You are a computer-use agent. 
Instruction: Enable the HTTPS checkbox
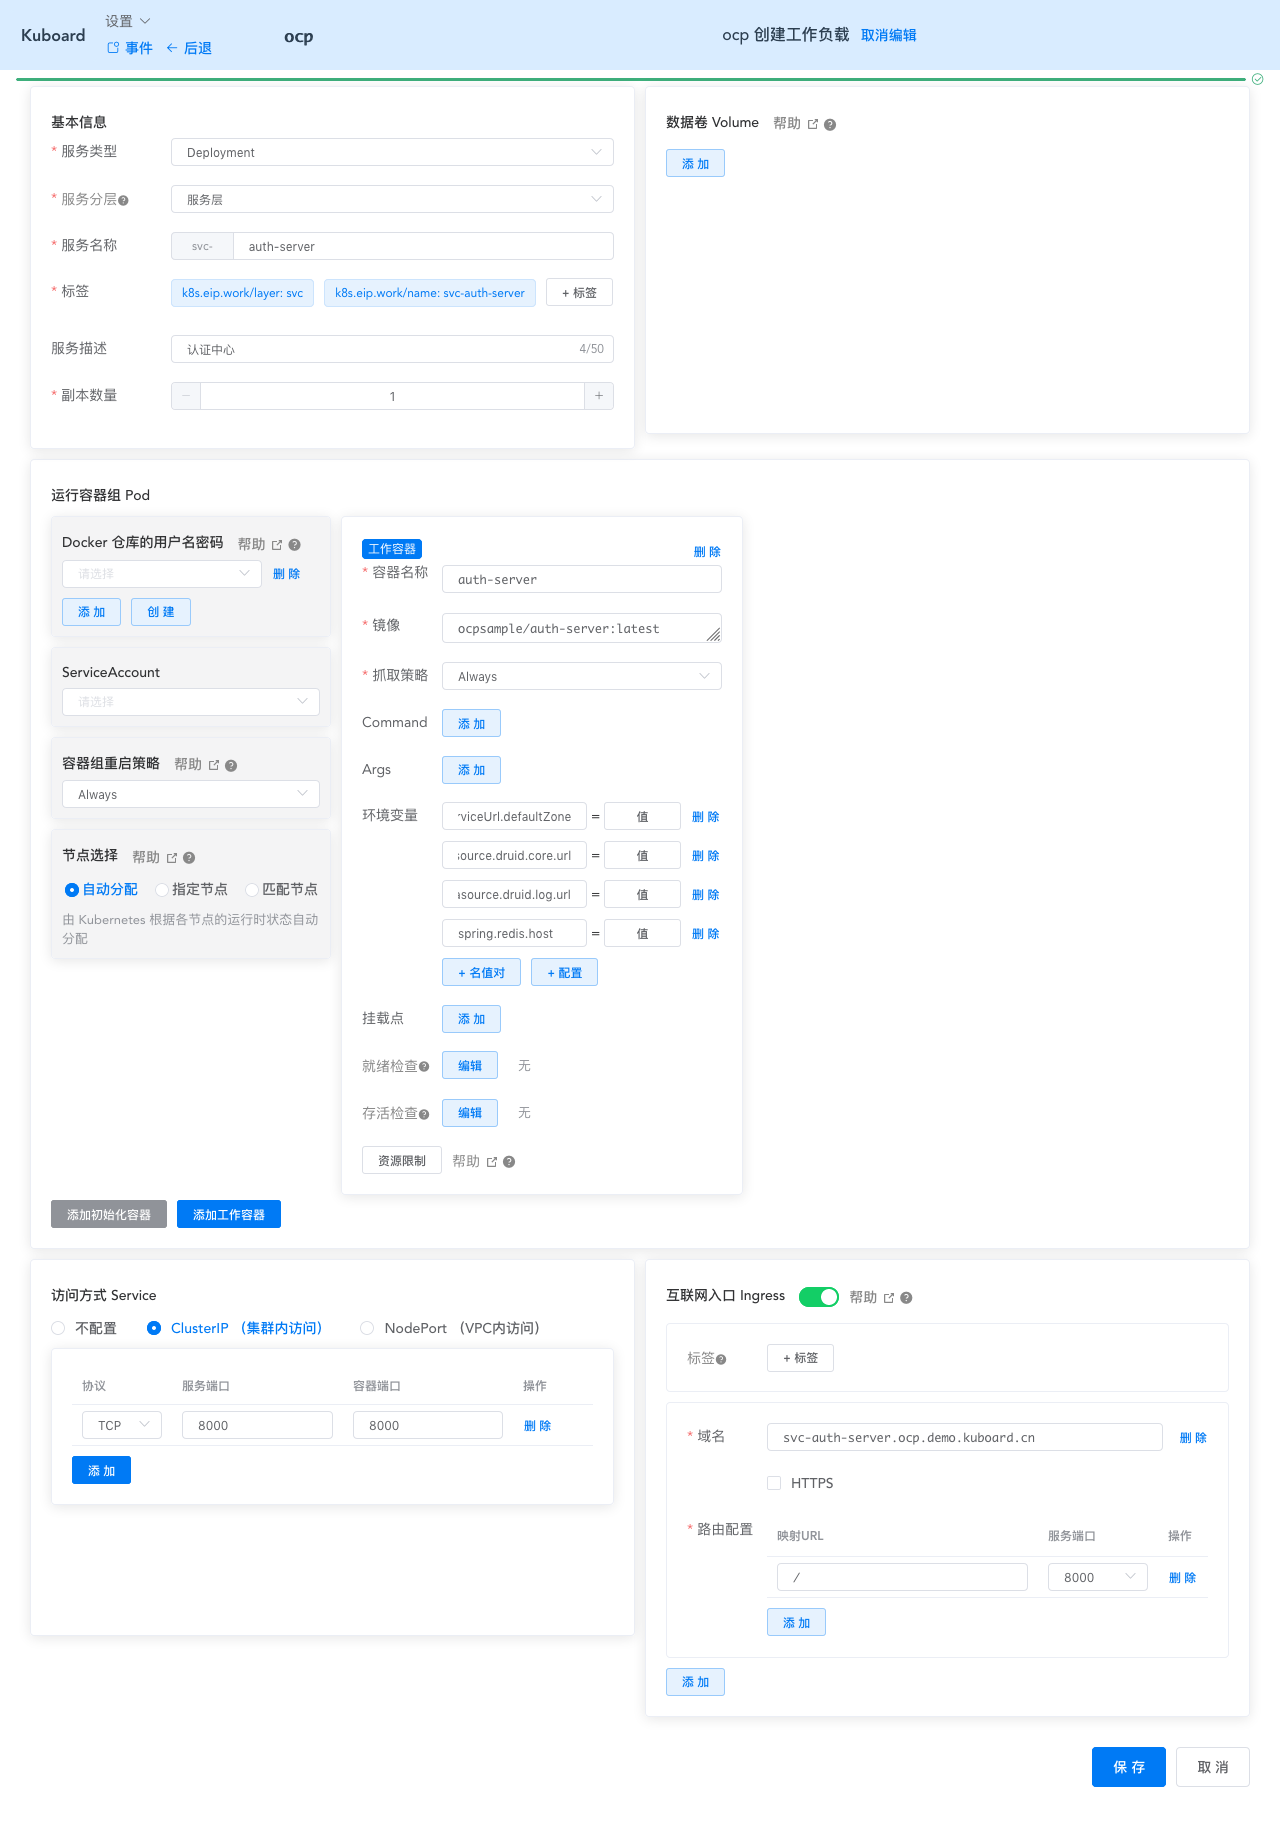click(x=774, y=1483)
